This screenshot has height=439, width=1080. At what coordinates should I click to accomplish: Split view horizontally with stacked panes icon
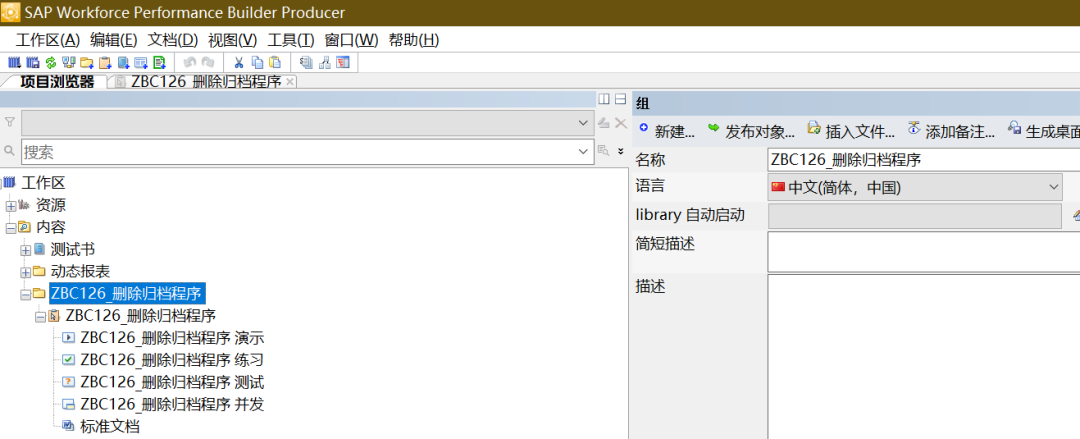click(621, 99)
